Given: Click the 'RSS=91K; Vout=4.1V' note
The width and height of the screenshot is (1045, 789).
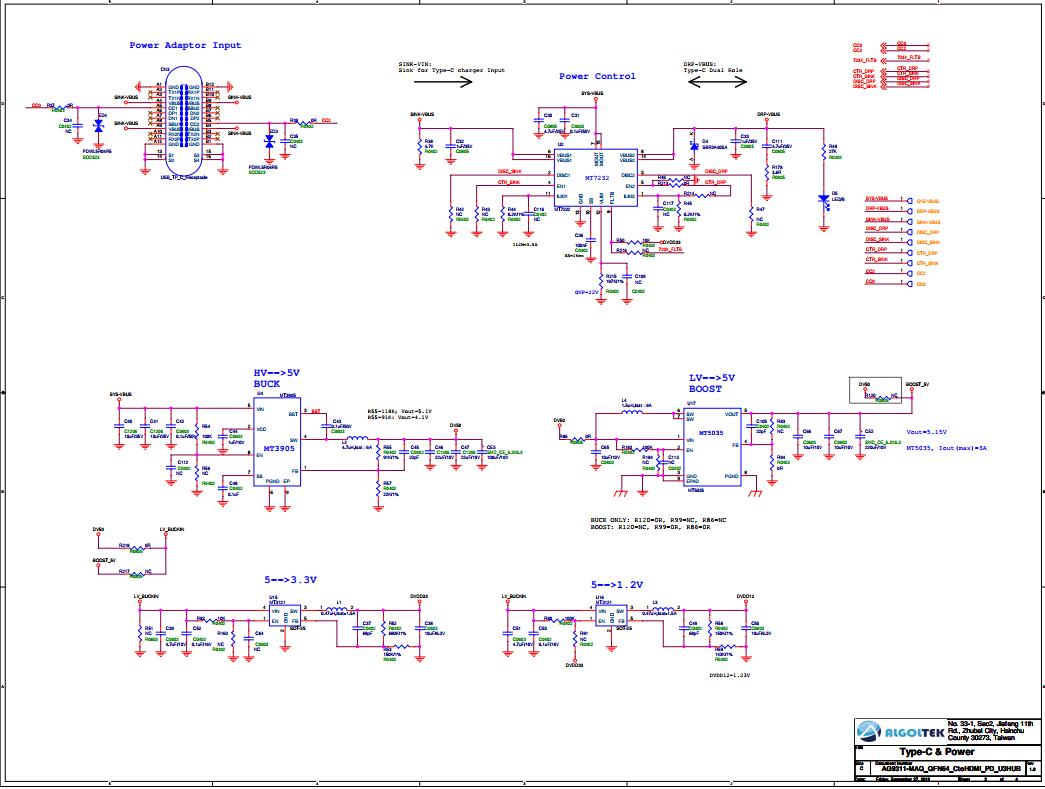Looking at the screenshot, I should click(398, 416).
